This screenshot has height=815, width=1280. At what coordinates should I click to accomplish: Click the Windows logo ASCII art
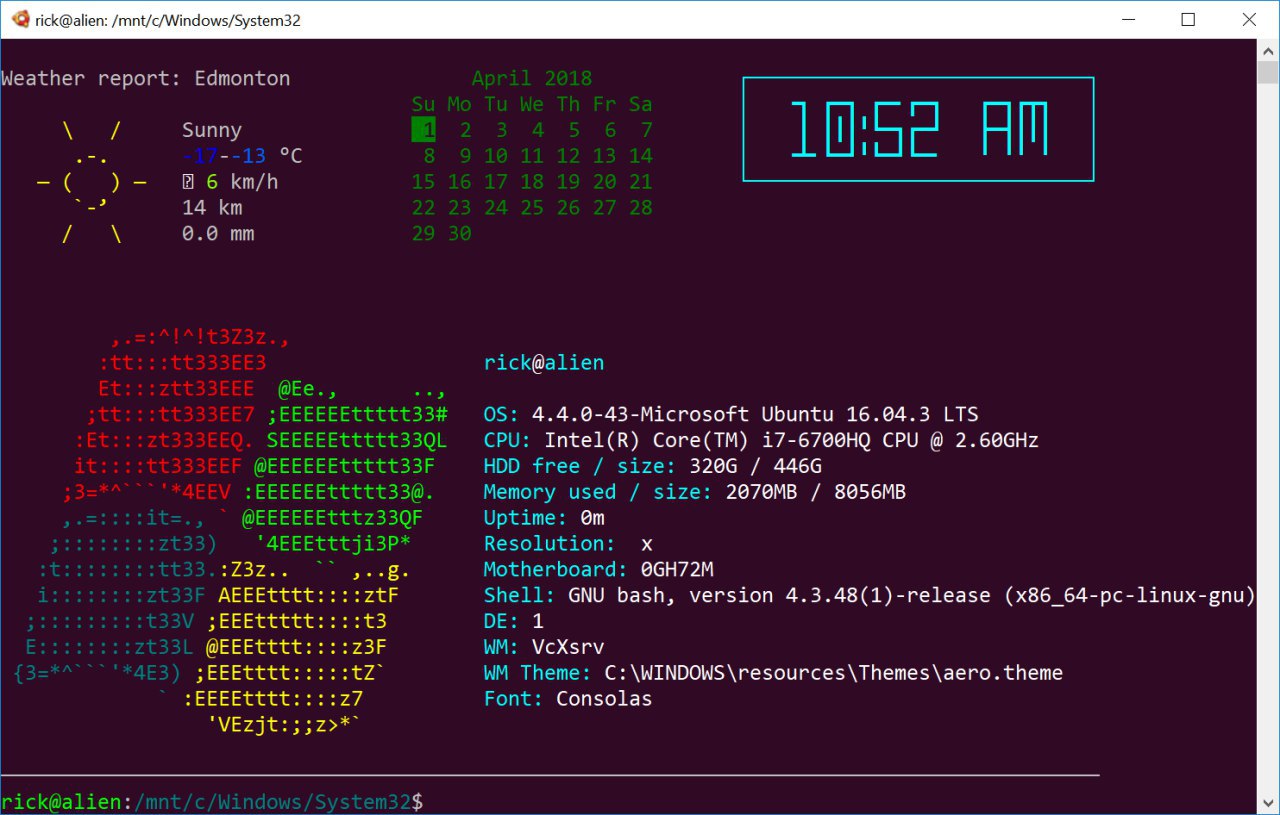231,530
